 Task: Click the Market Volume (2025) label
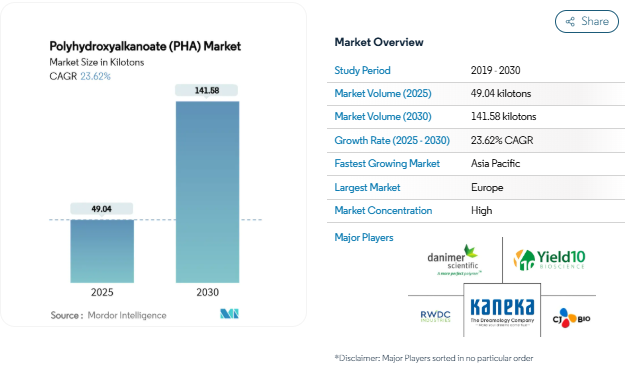[x=383, y=94]
